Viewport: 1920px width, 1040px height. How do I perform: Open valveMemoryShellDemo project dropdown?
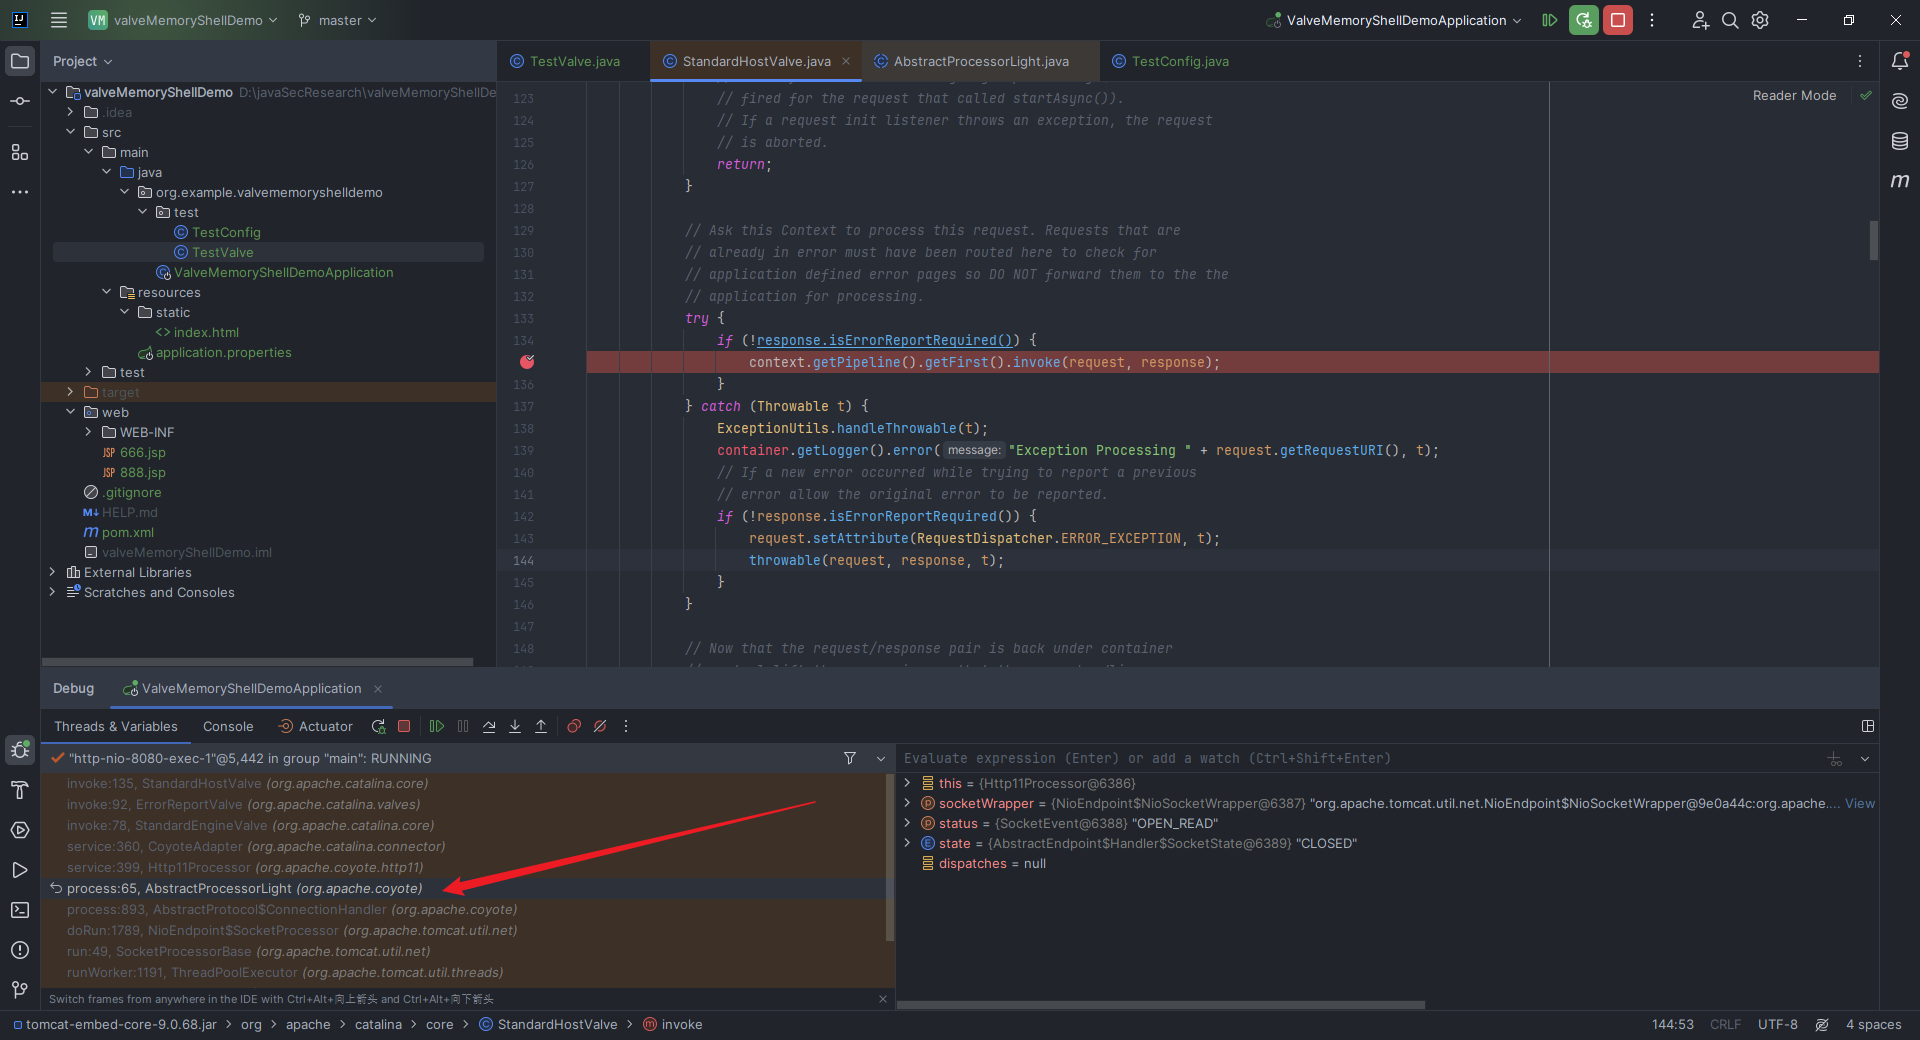[x=182, y=20]
